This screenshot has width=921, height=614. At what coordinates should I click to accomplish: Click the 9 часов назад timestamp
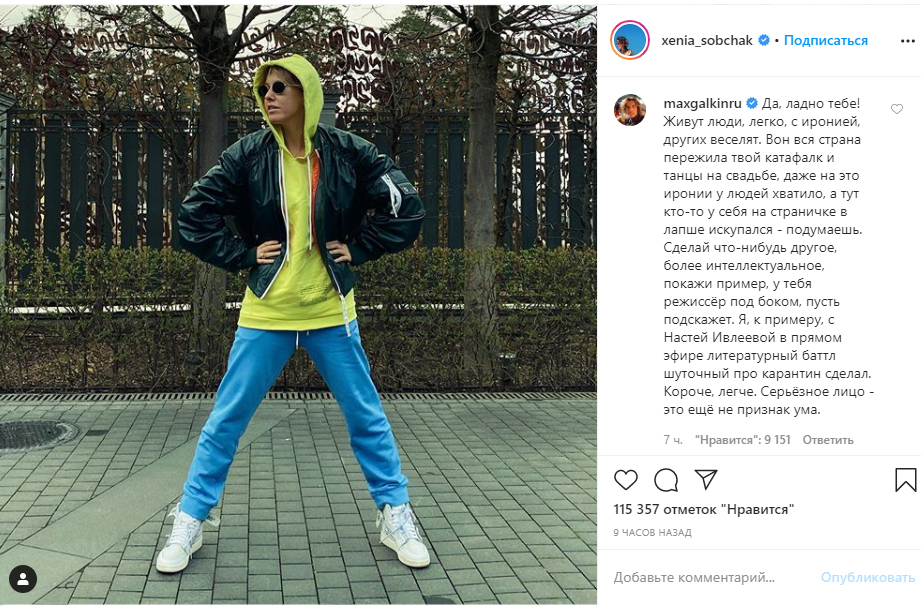point(653,533)
